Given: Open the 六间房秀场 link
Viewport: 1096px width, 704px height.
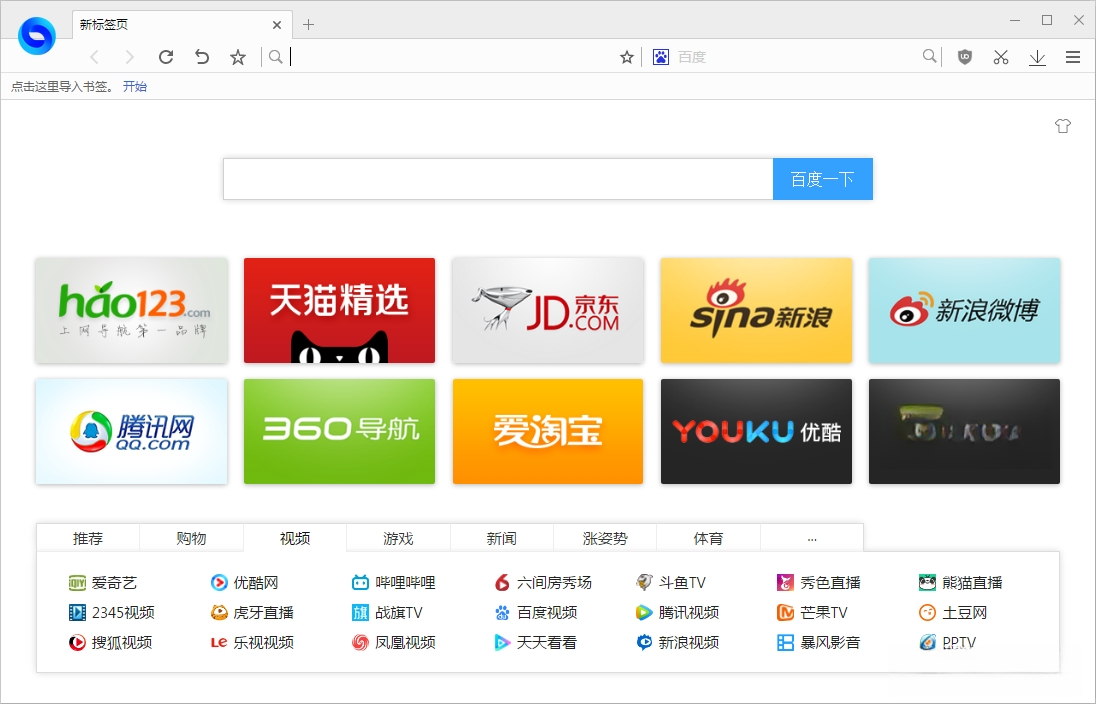Looking at the screenshot, I should tap(542, 582).
